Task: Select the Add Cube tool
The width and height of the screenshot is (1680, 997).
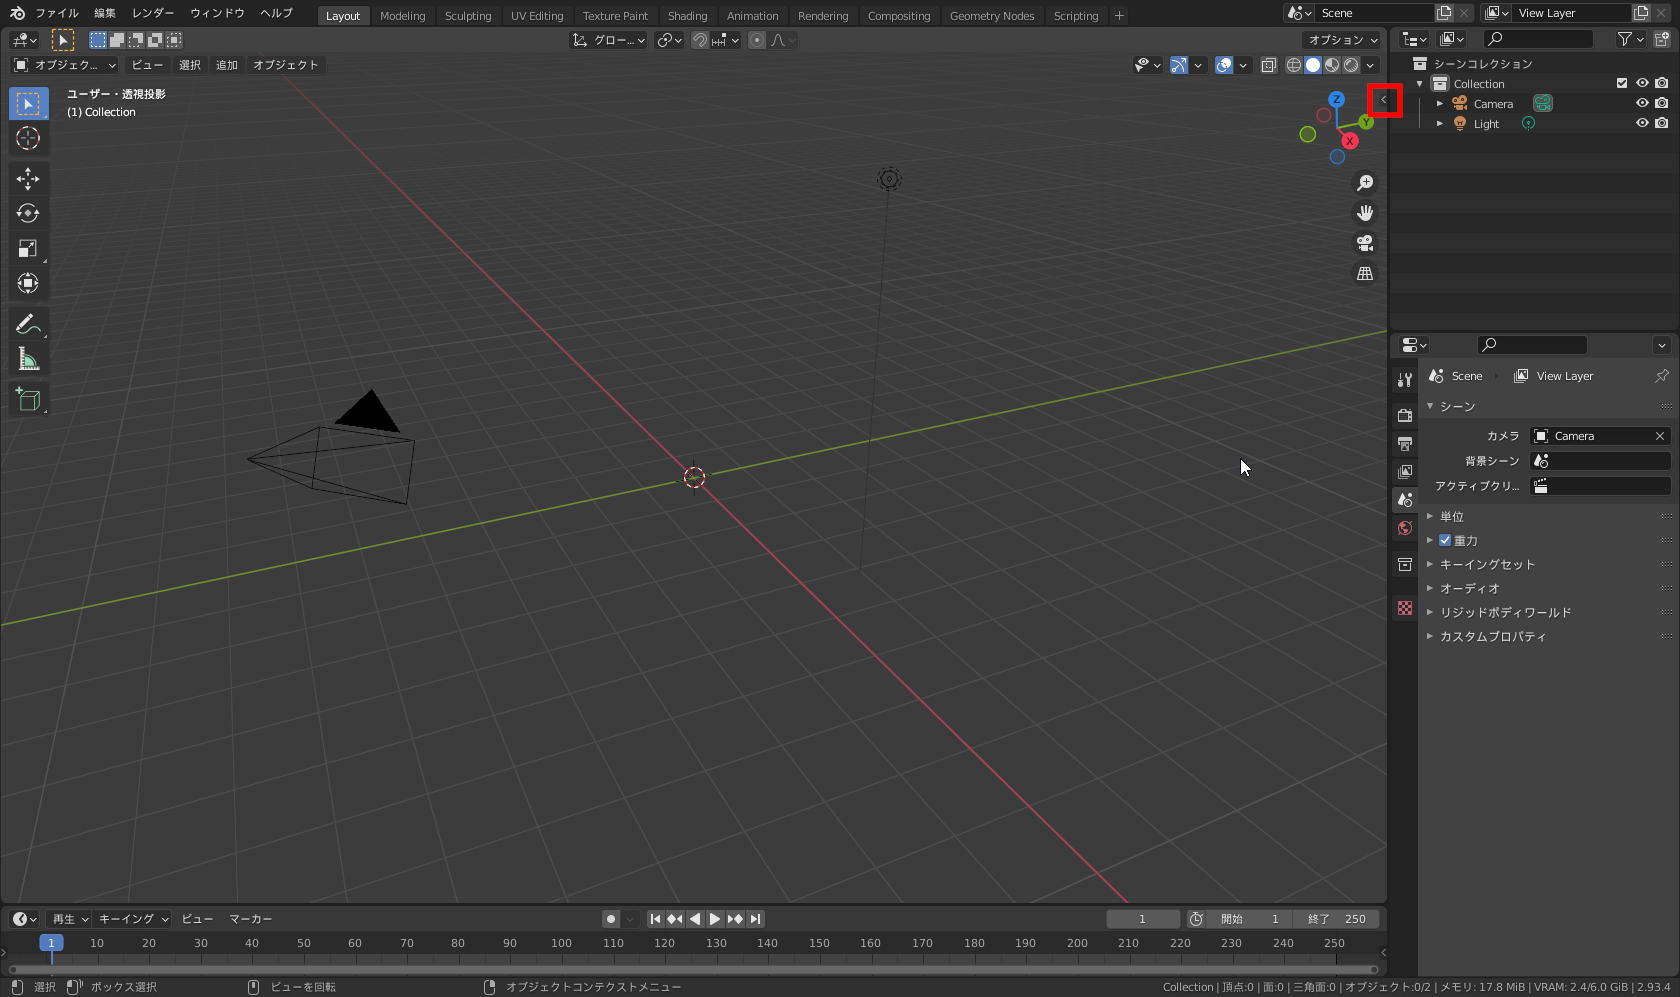Action: [28, 399]
